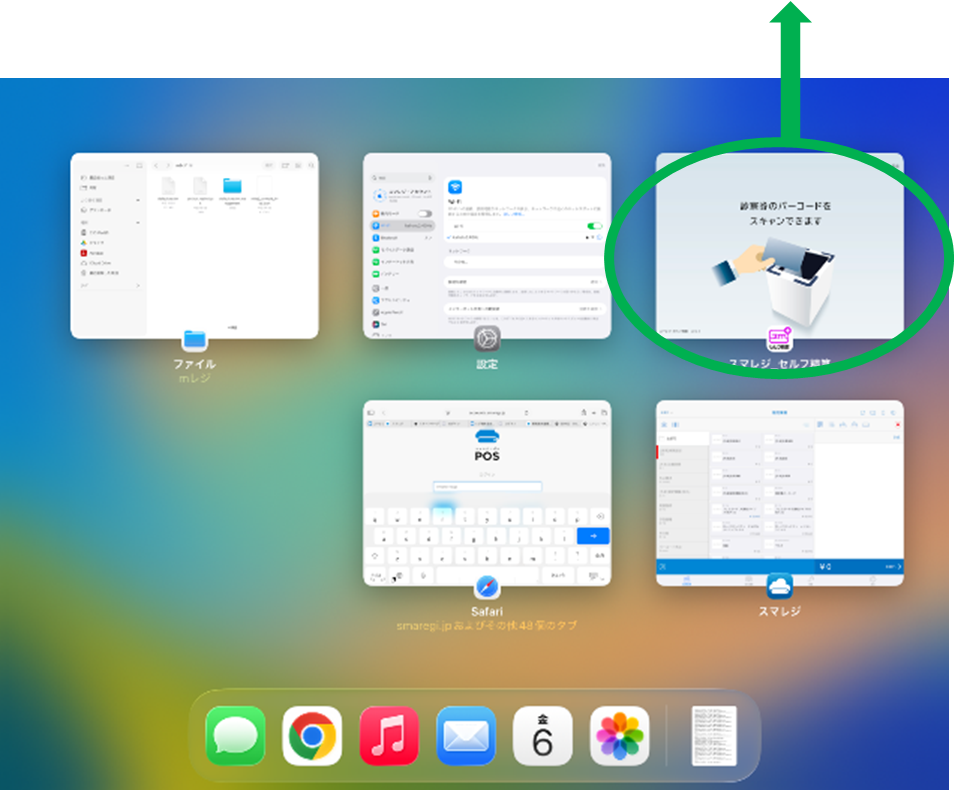This screenshot has height=790, width=954.
Task: Toggle the green Wi-Fi switch in Settings preview
Action: (596, 226)
